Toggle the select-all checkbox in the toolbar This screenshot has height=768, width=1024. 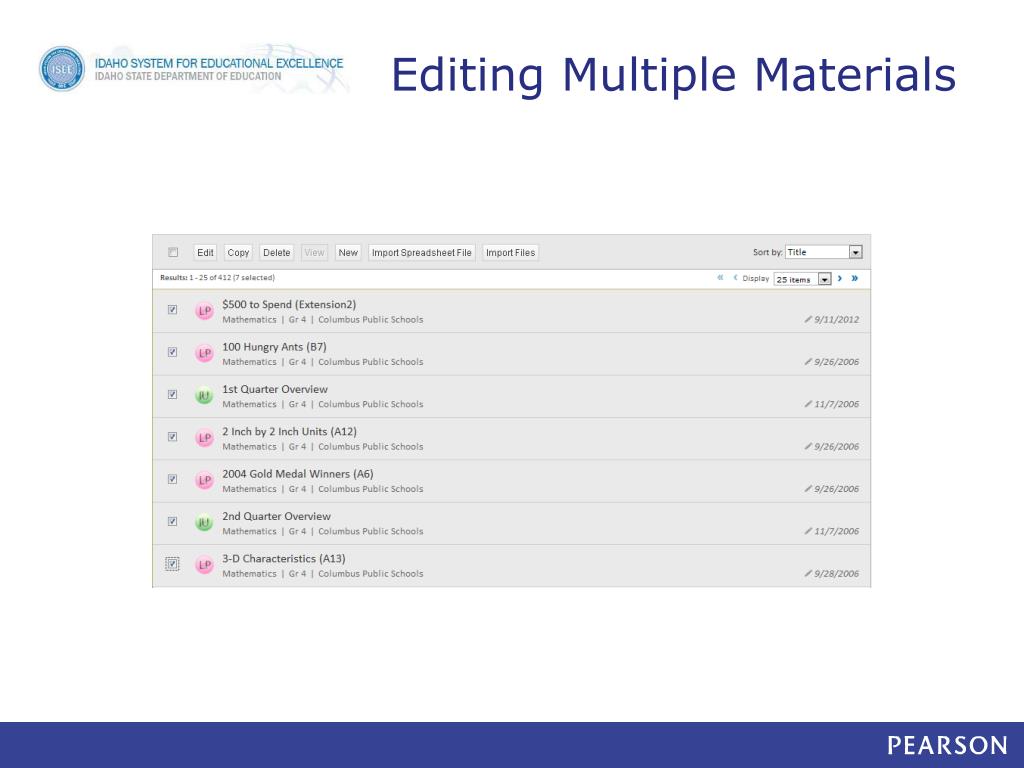173,252
